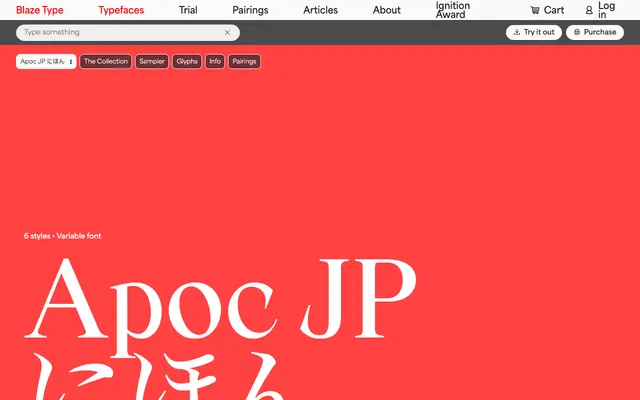Open the Typefaces menu item
This screenshot has width=640, height=400.
pos(121,10)
